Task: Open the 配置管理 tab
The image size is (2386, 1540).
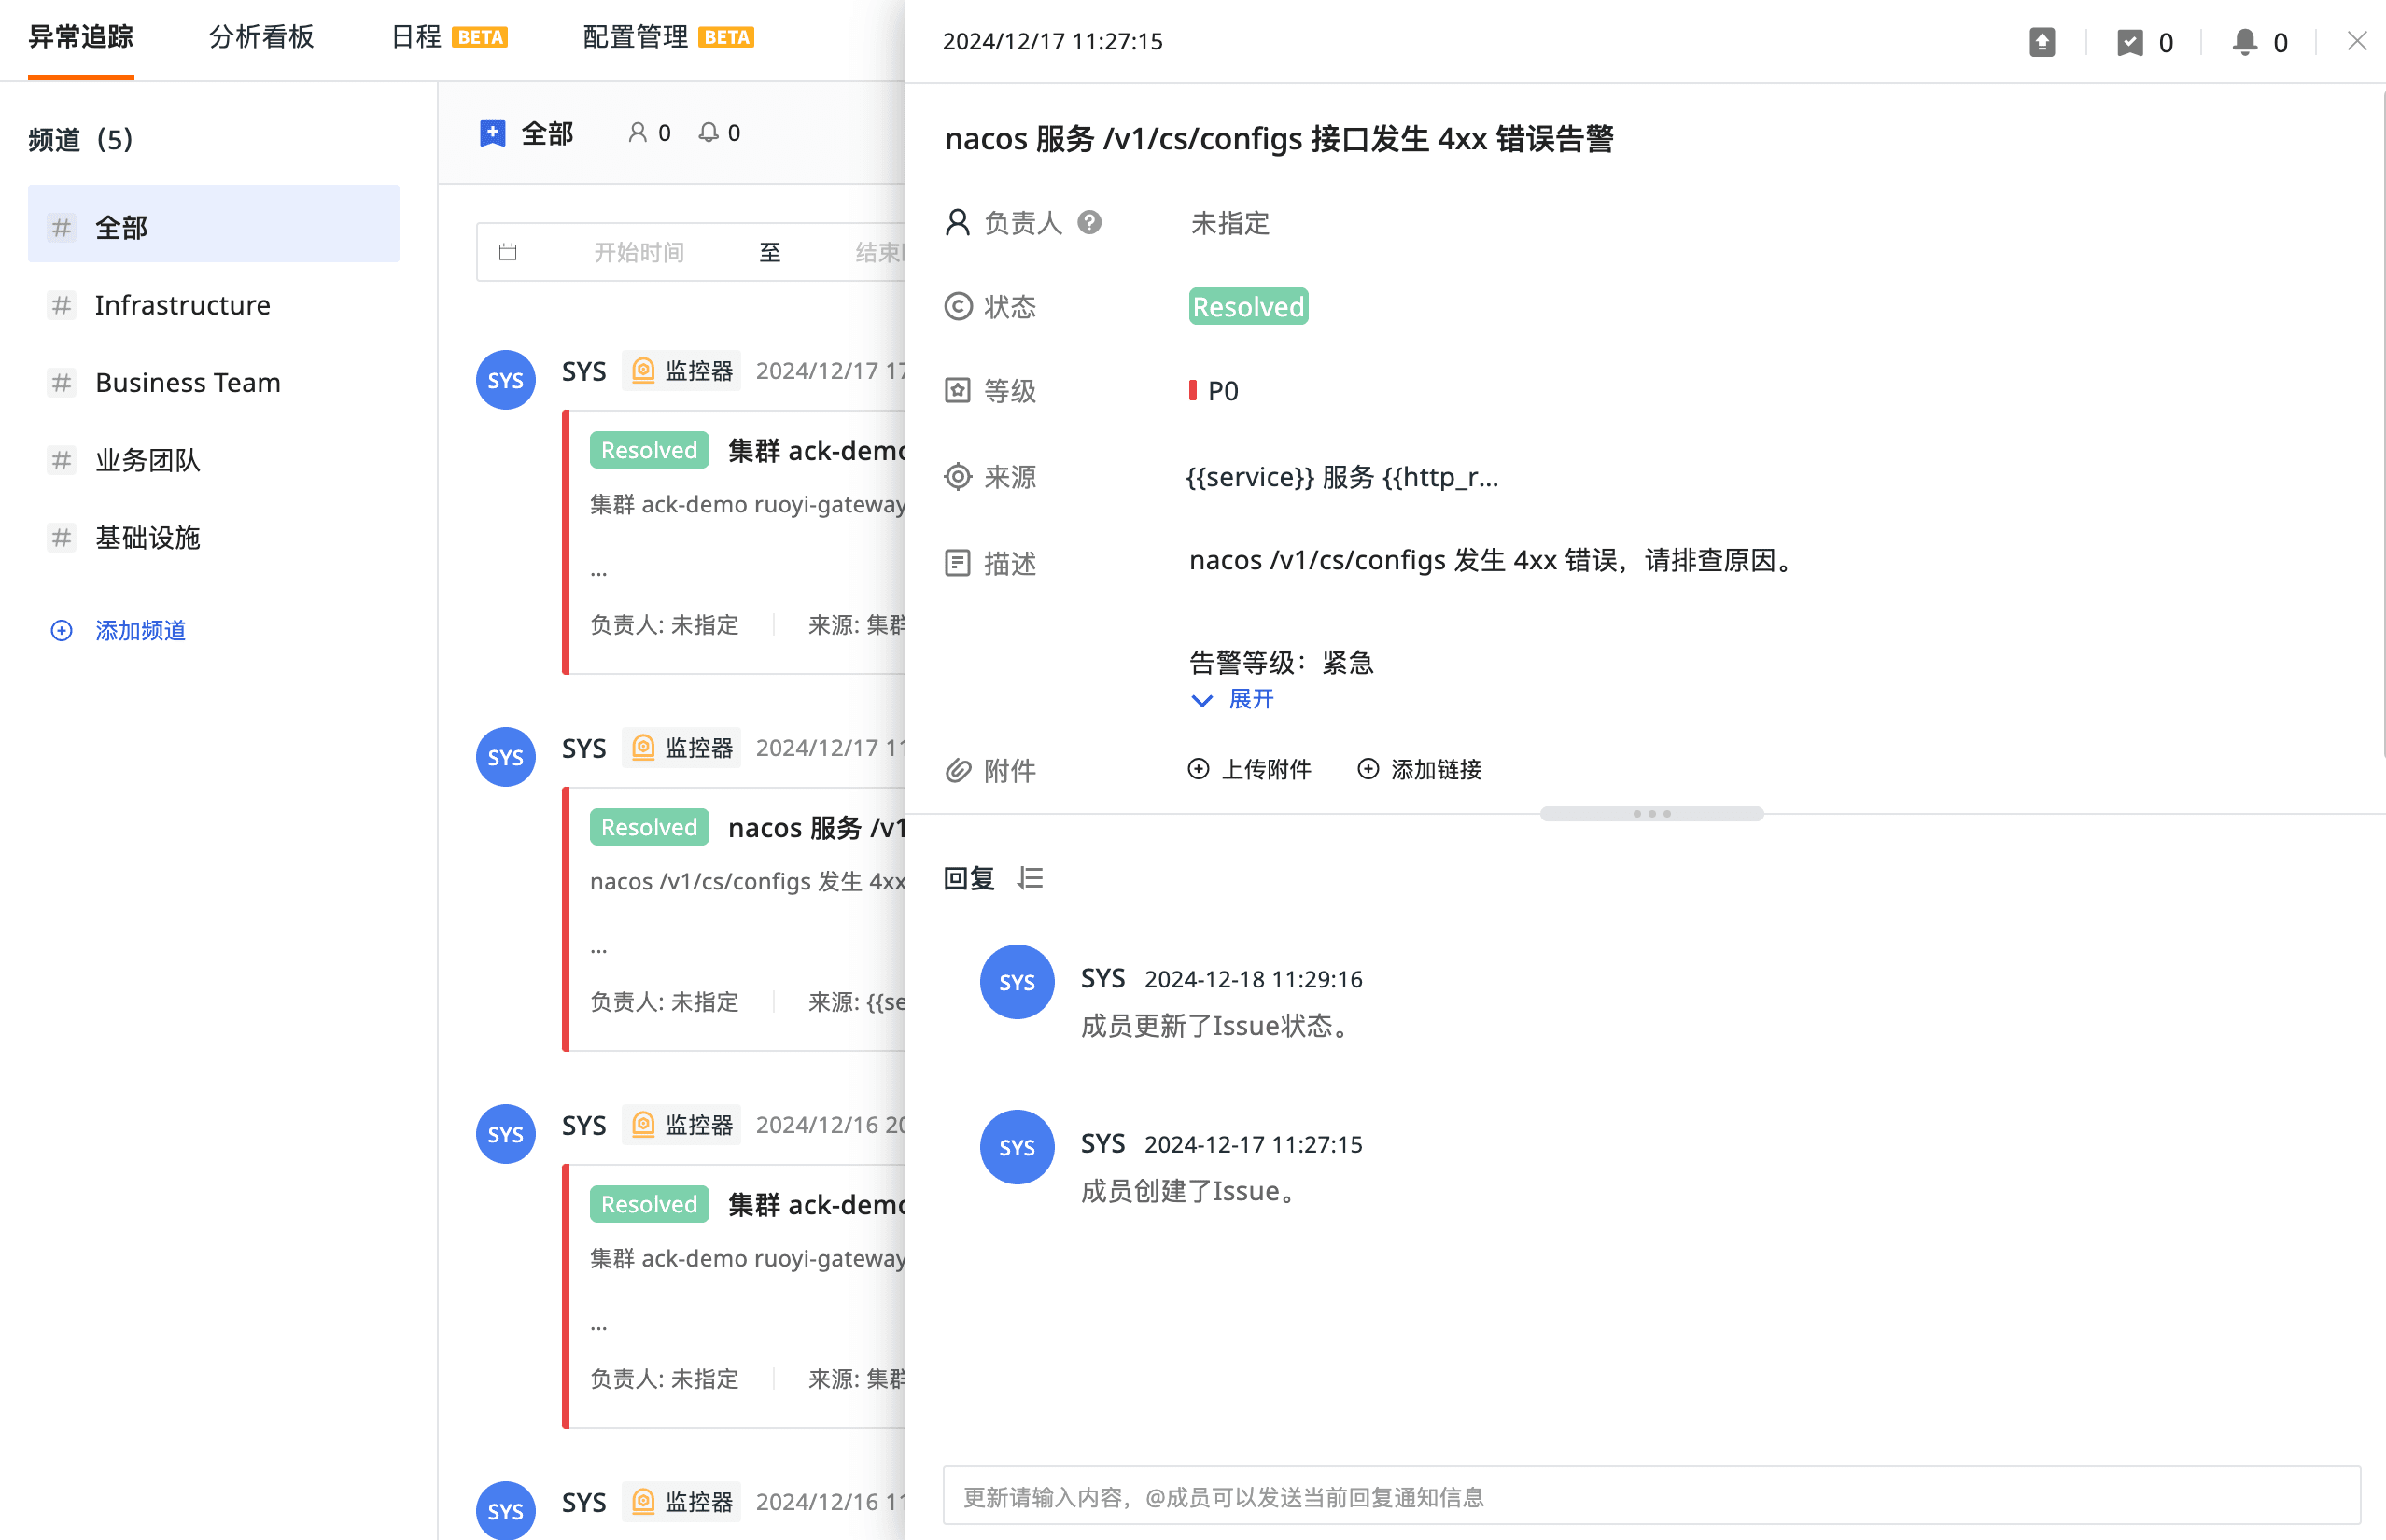Action: click(635, 38)
